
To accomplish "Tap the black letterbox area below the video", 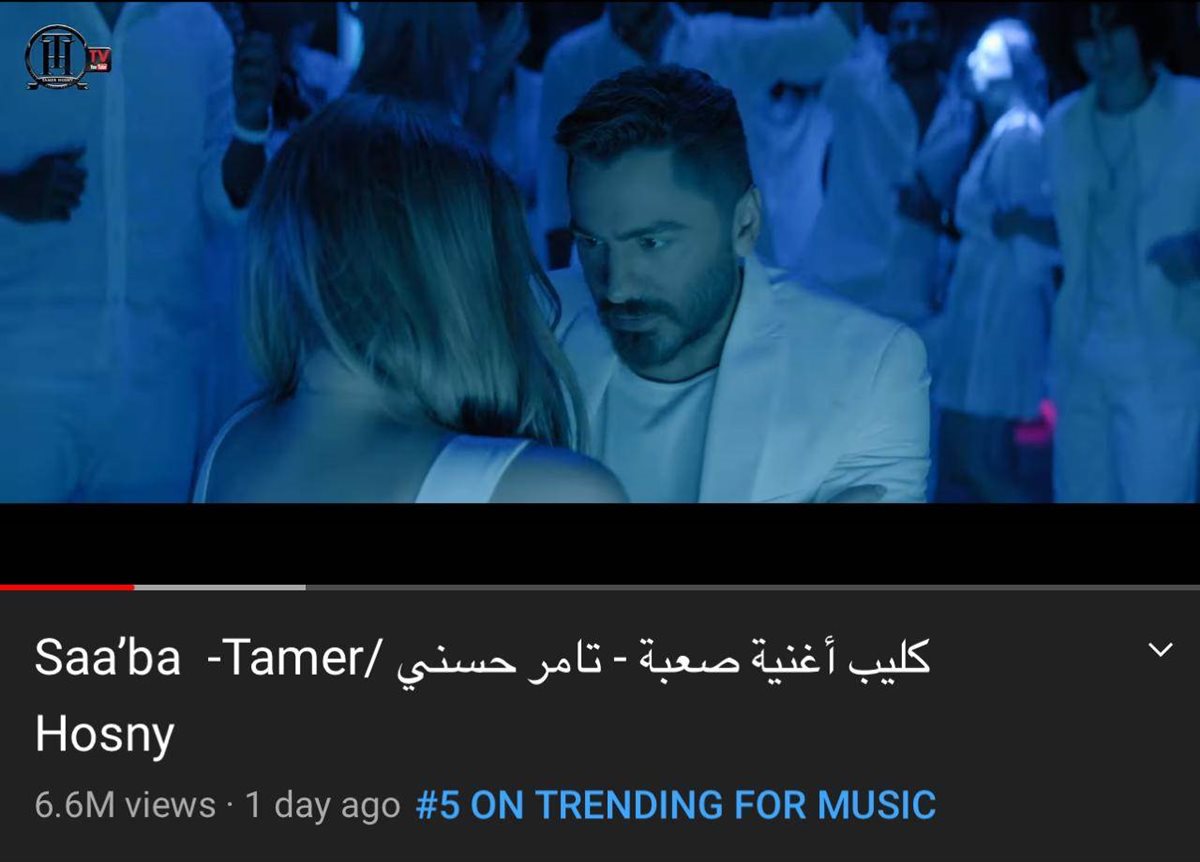I will point(600,543).
